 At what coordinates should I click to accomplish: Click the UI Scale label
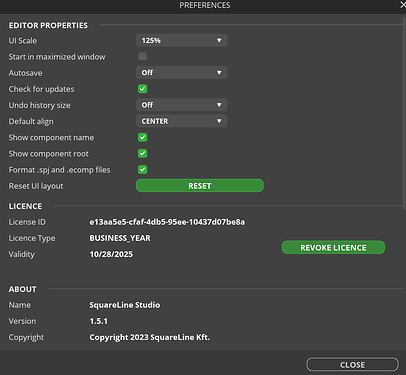23,41
